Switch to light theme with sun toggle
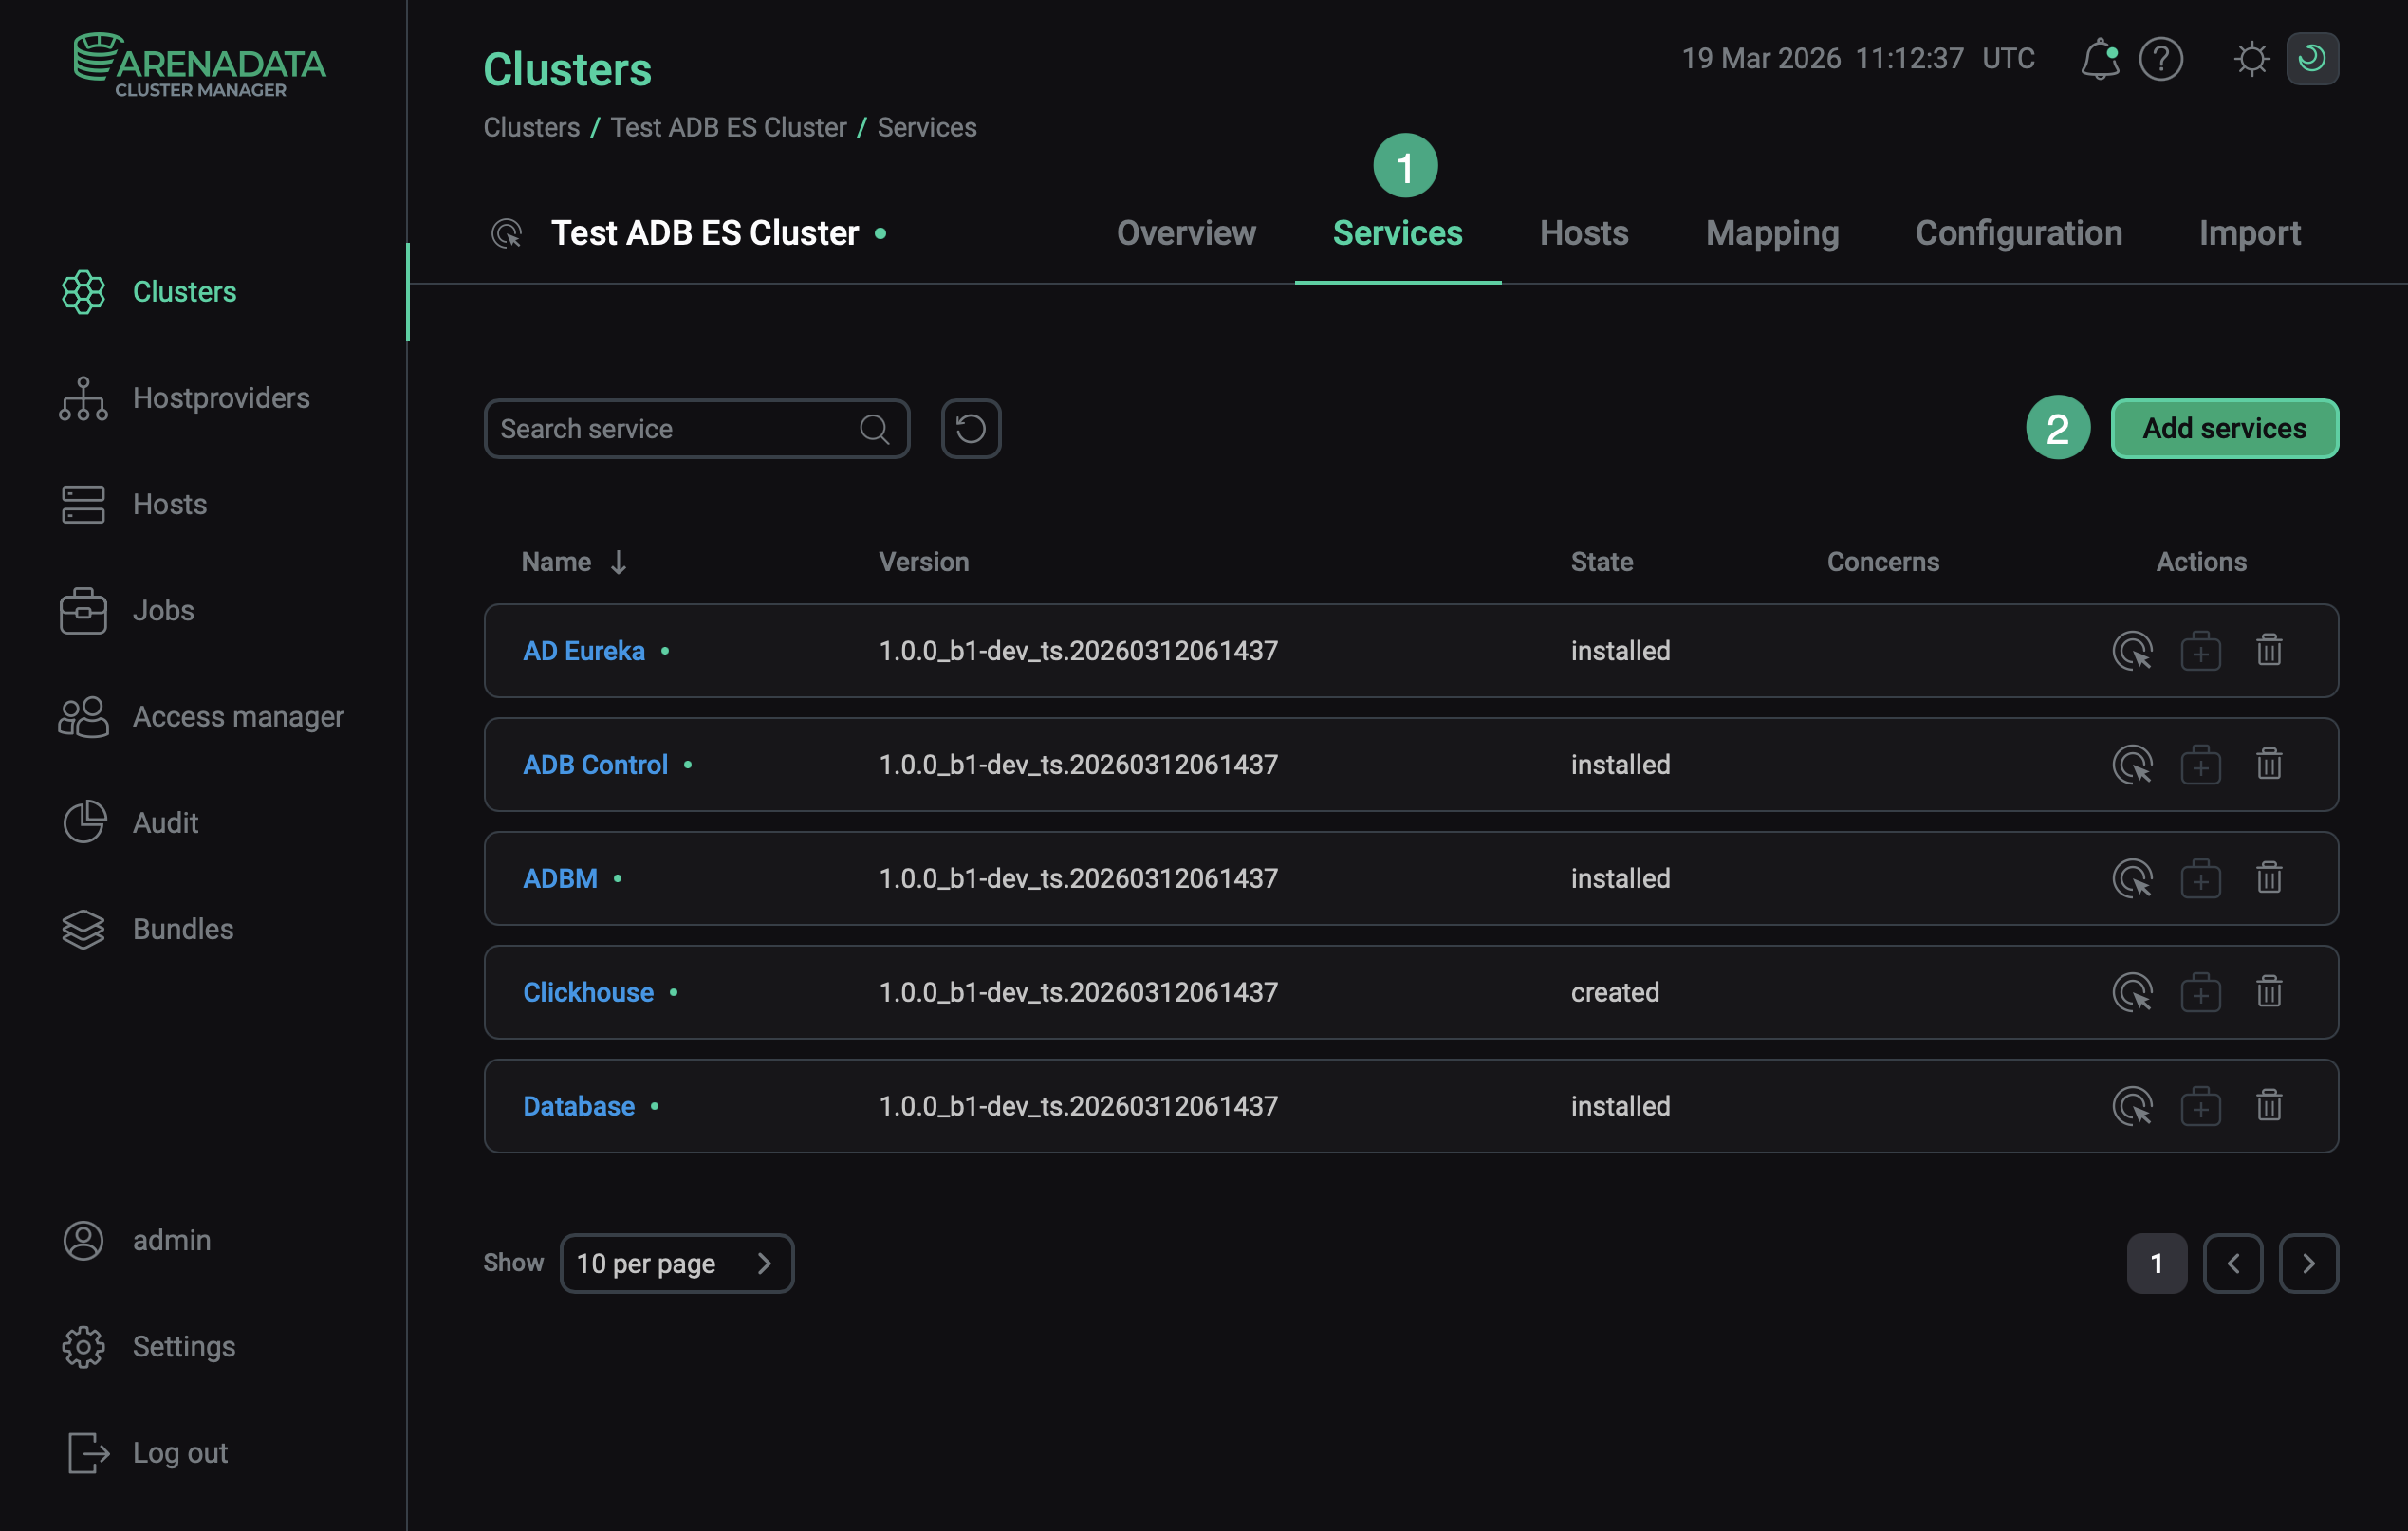Viewport: 2408px width, 1531px height. click(x=2251, y=59)
